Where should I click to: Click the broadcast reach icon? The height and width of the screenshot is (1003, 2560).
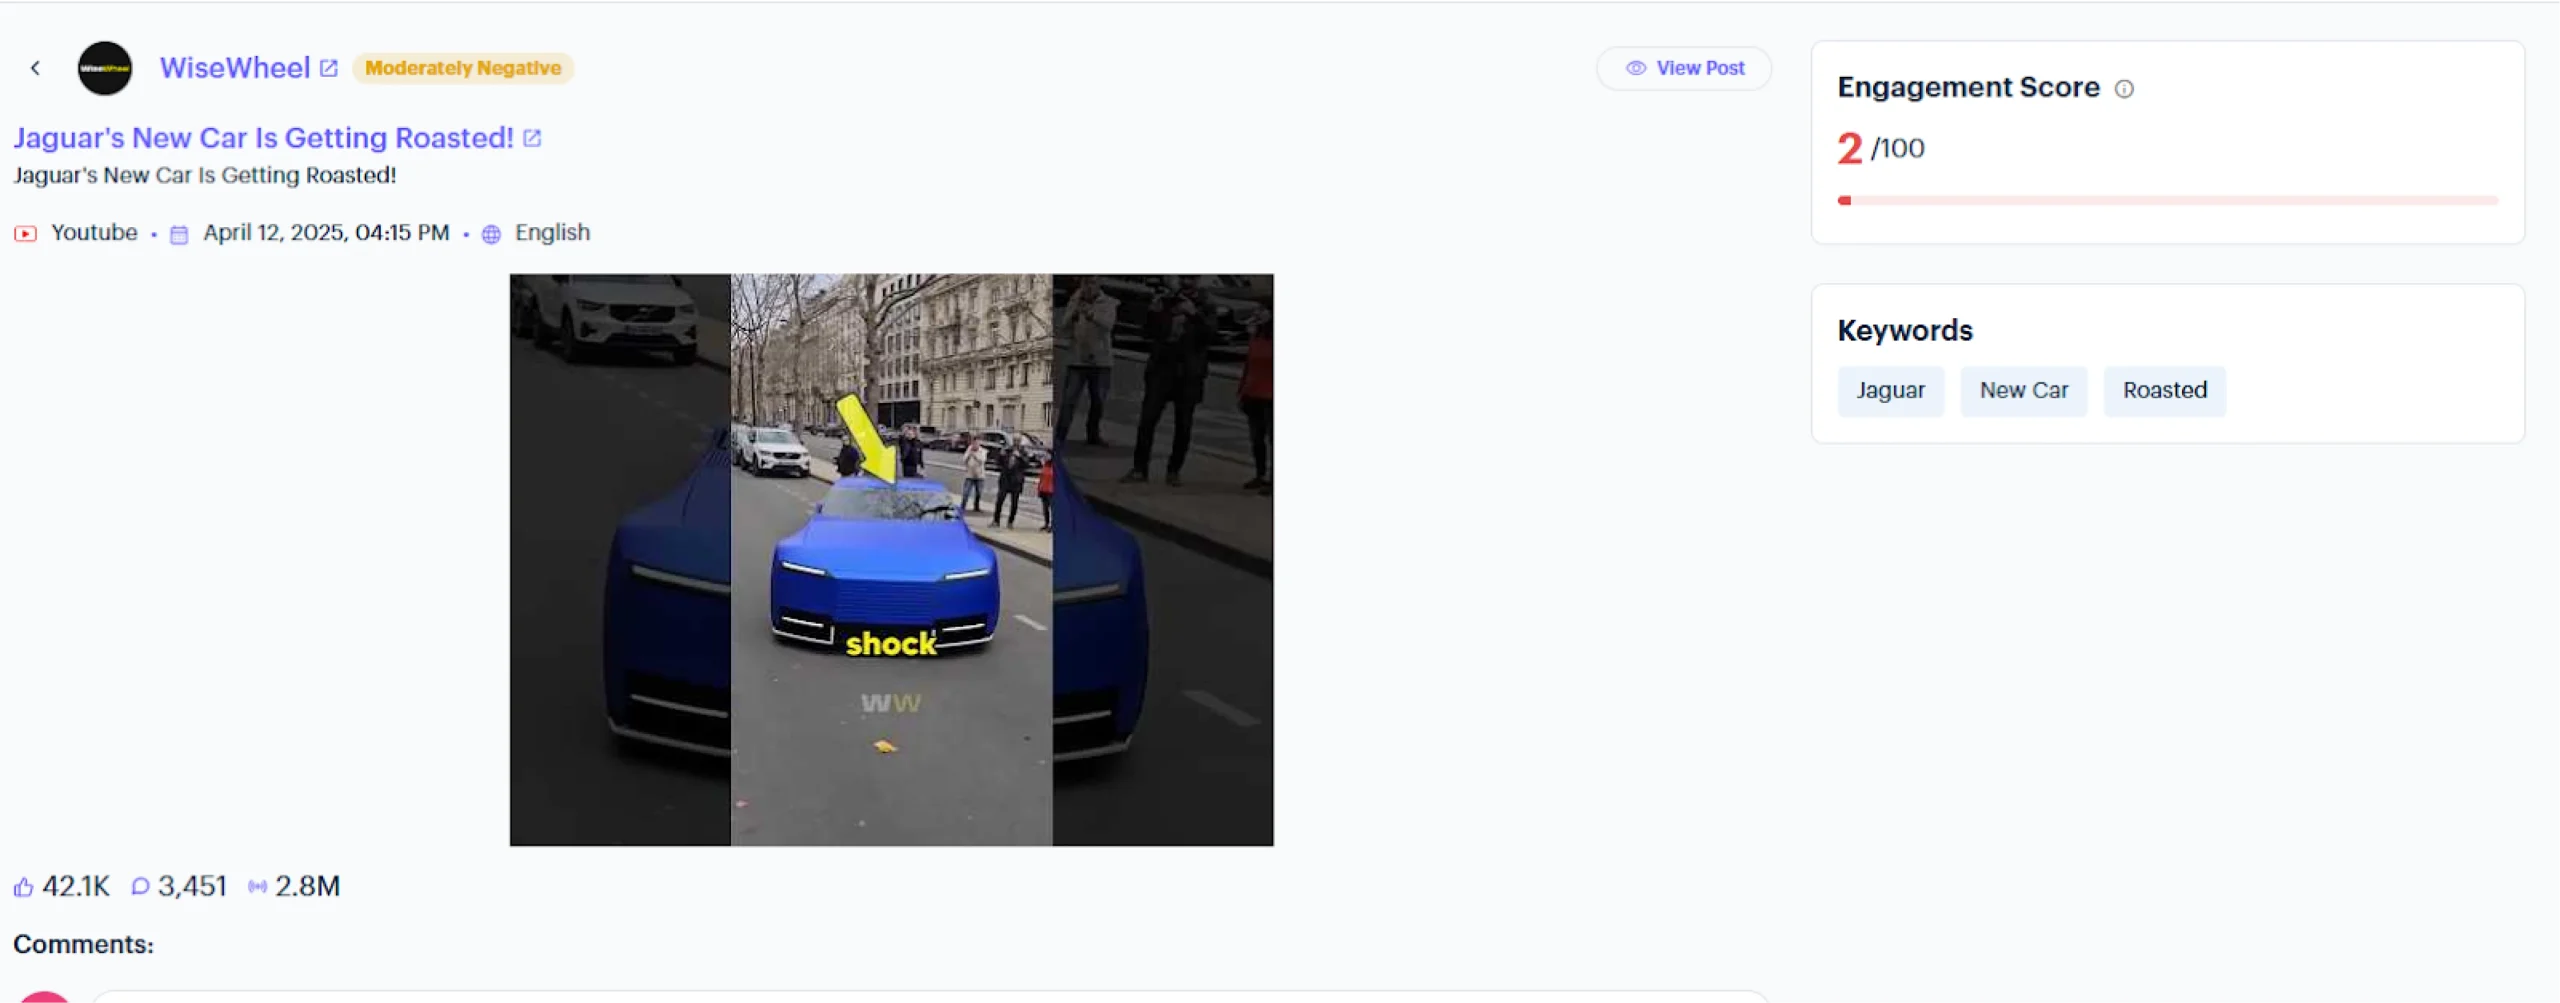(x=258, y=886)
